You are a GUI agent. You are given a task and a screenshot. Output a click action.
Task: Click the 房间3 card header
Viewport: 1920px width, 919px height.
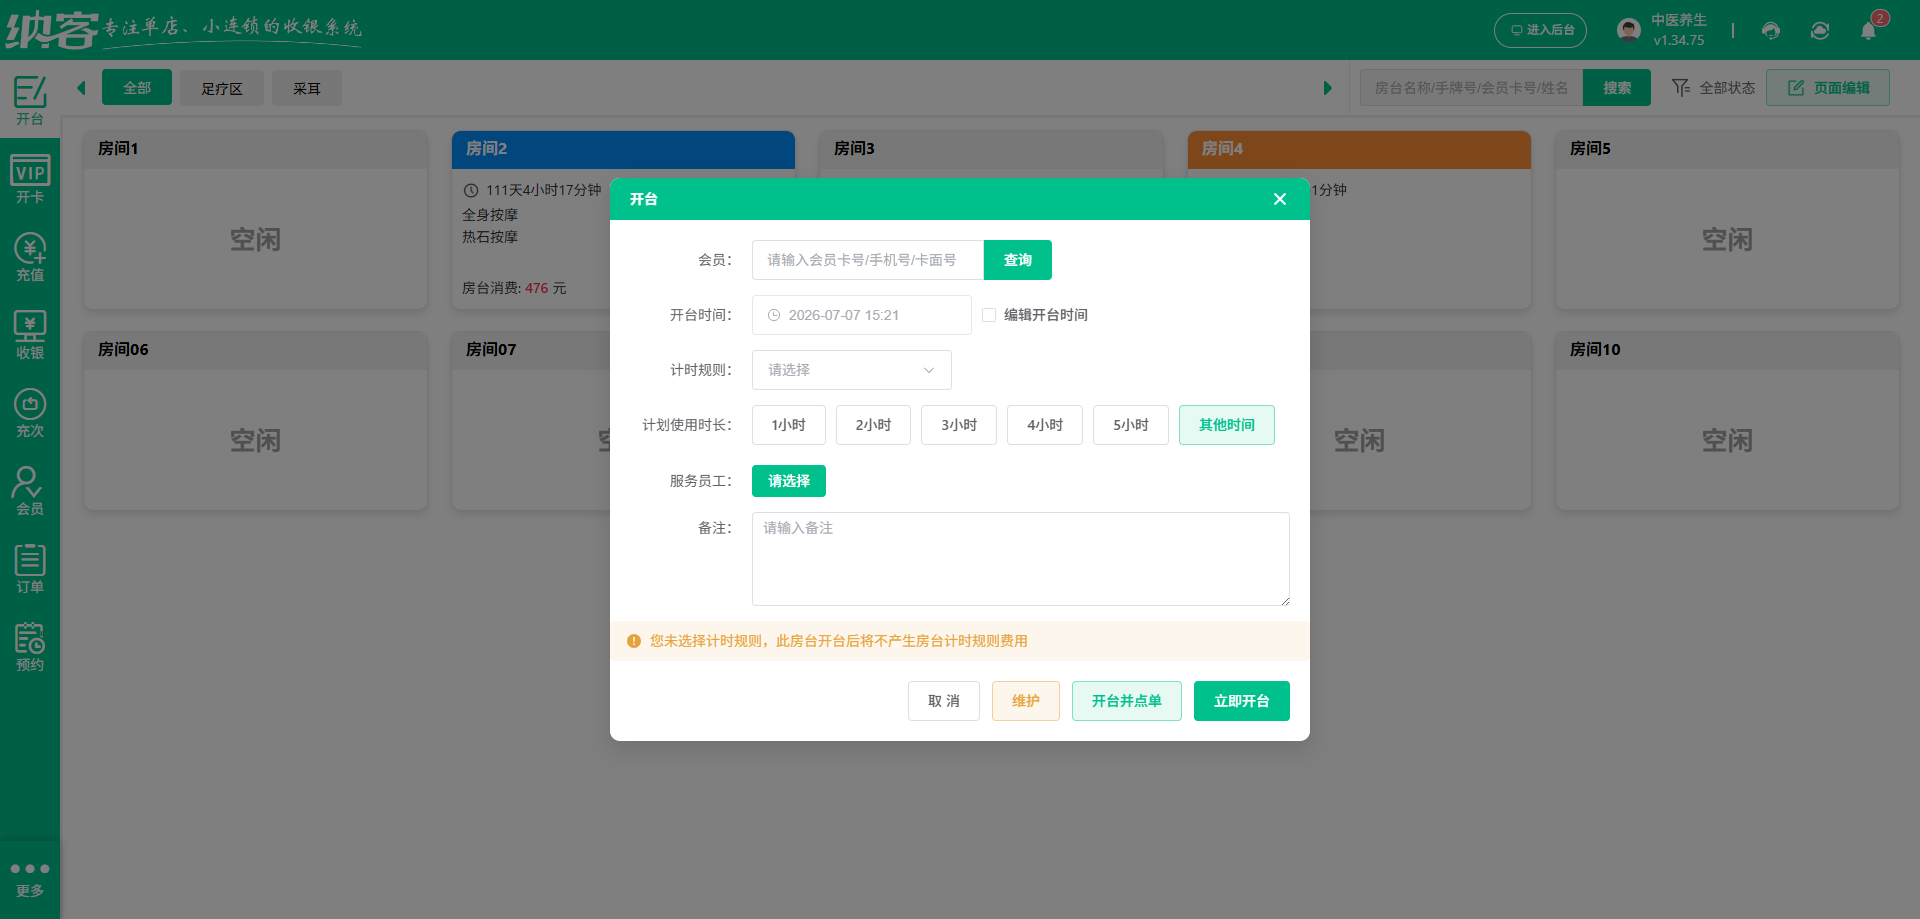tap(992, 150)
